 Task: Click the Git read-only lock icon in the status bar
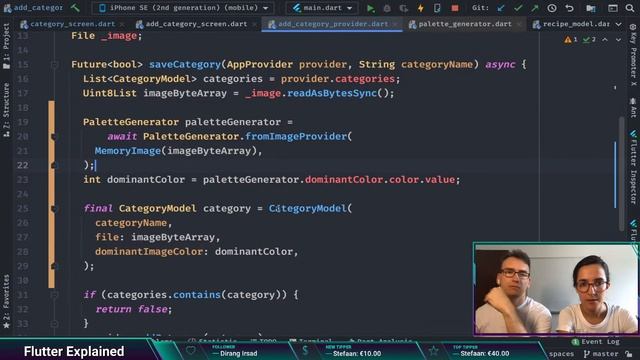point(629,354)
